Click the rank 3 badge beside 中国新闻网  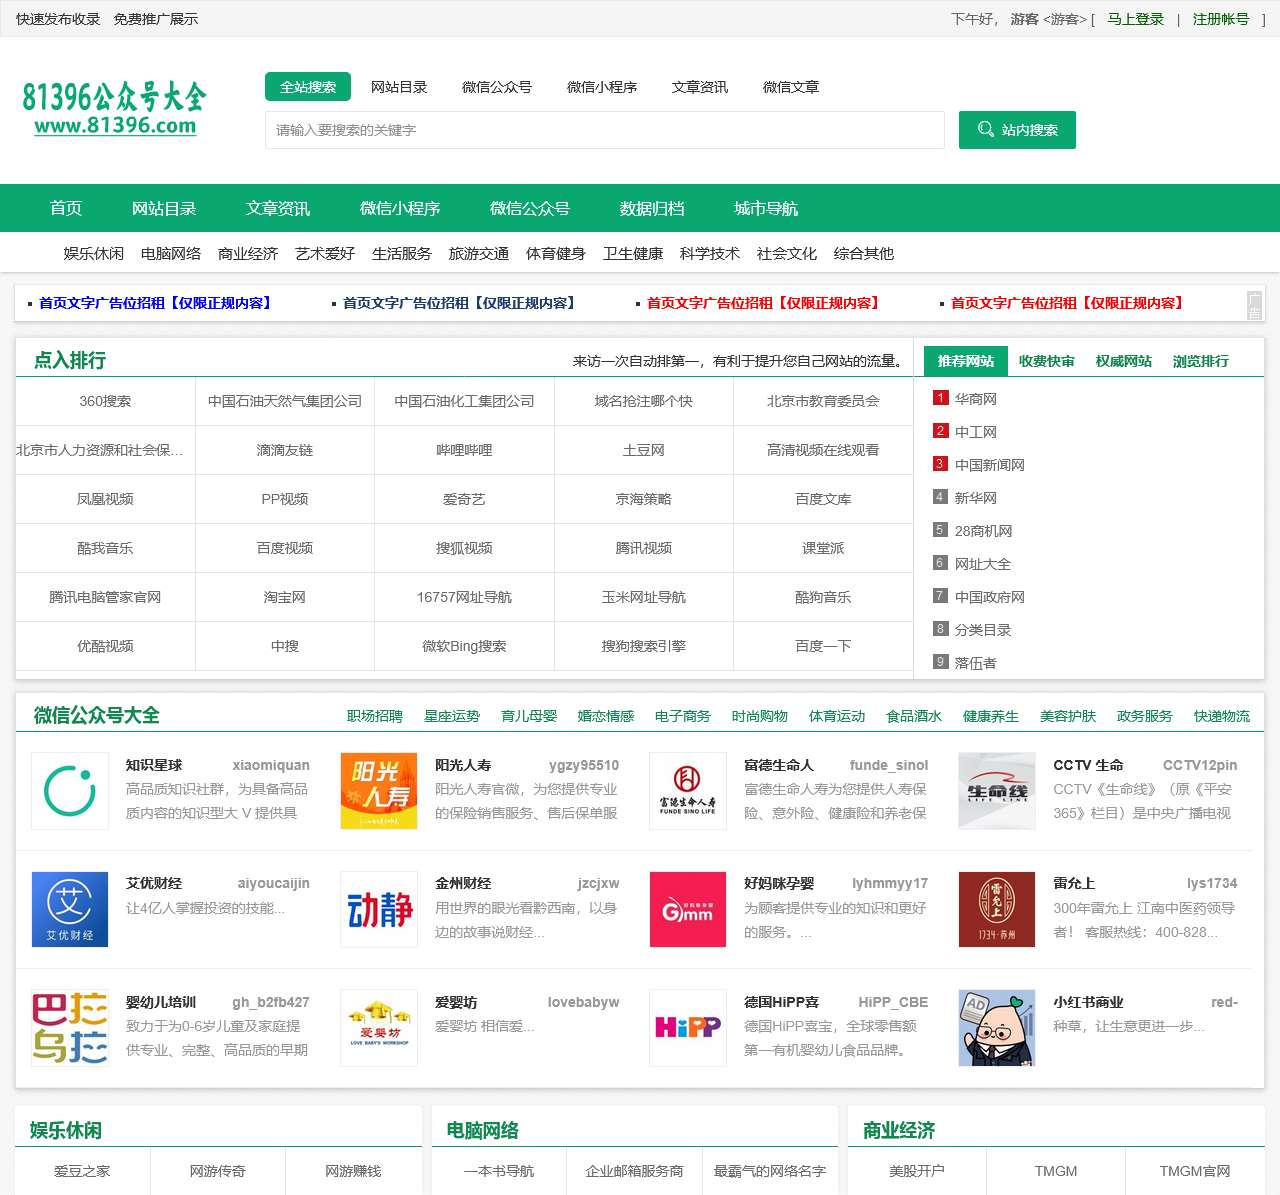pyautogui.click(x=940, y=464)
